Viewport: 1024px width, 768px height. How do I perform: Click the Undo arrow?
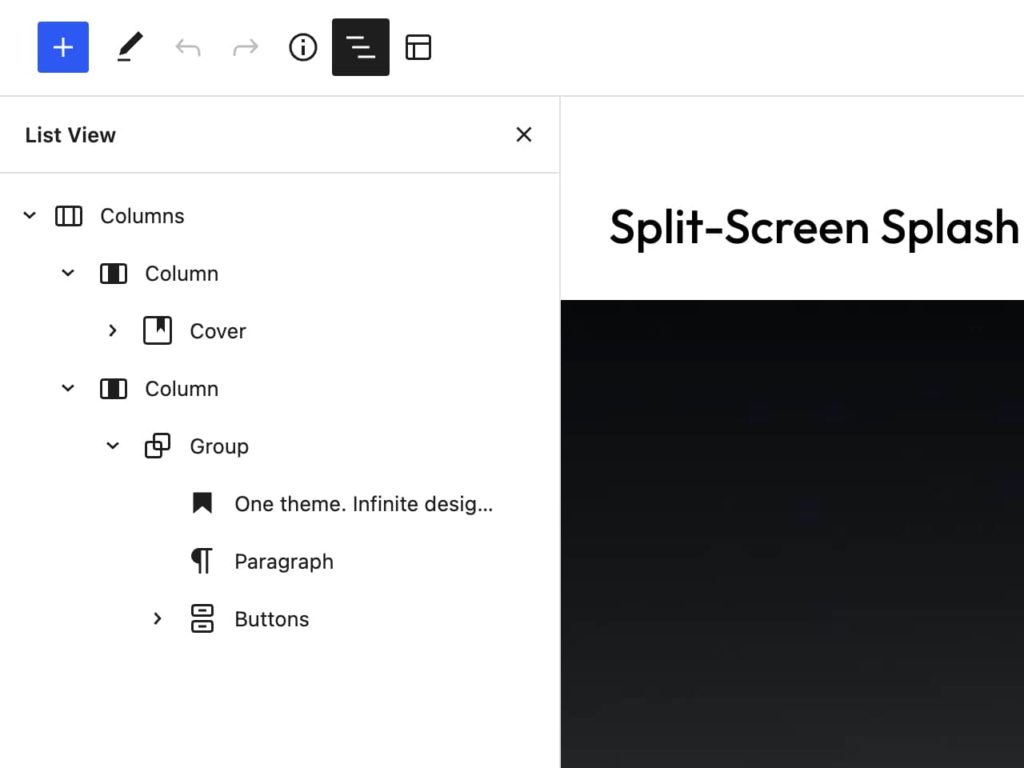tap(188, 46)
